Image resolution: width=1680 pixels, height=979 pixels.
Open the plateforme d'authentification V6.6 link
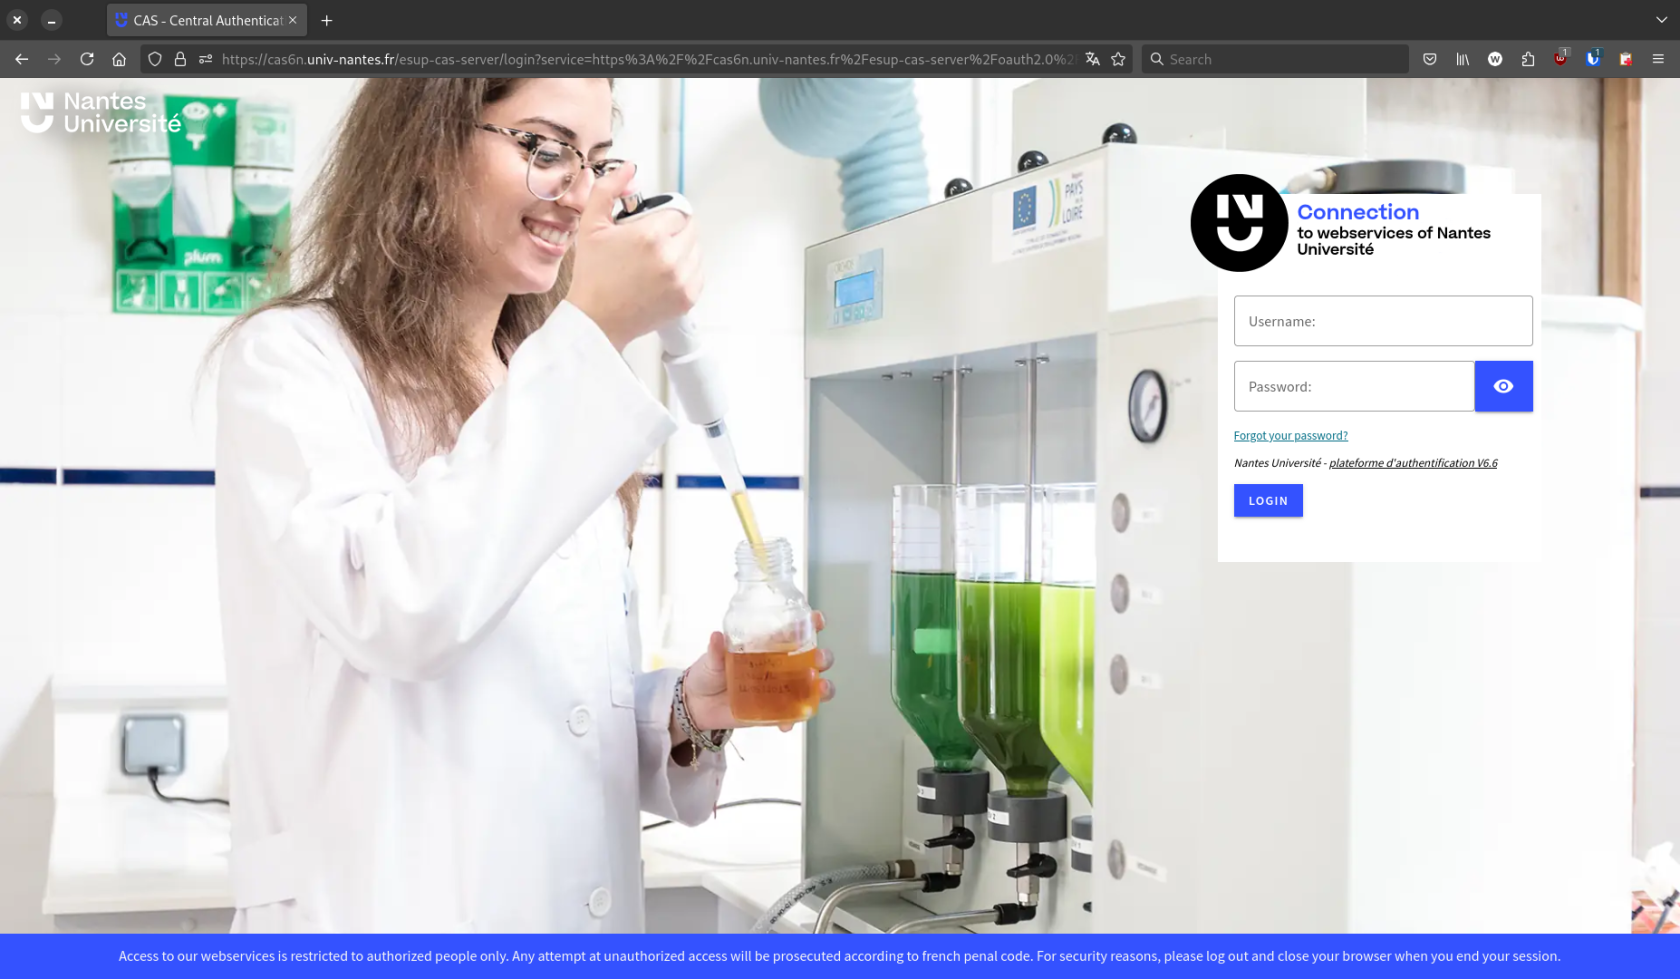(x=1412, y=463)
